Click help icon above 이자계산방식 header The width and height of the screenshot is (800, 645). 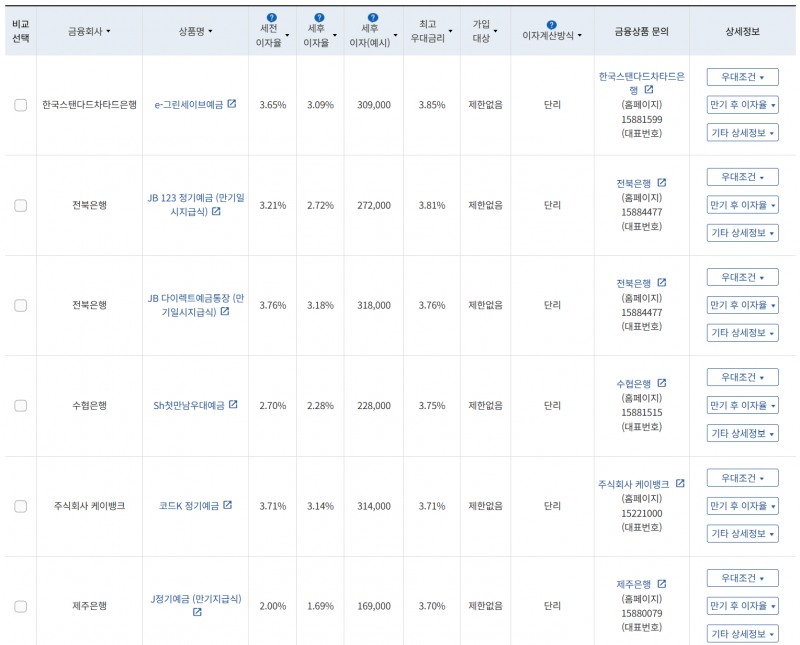pos(552,24)
